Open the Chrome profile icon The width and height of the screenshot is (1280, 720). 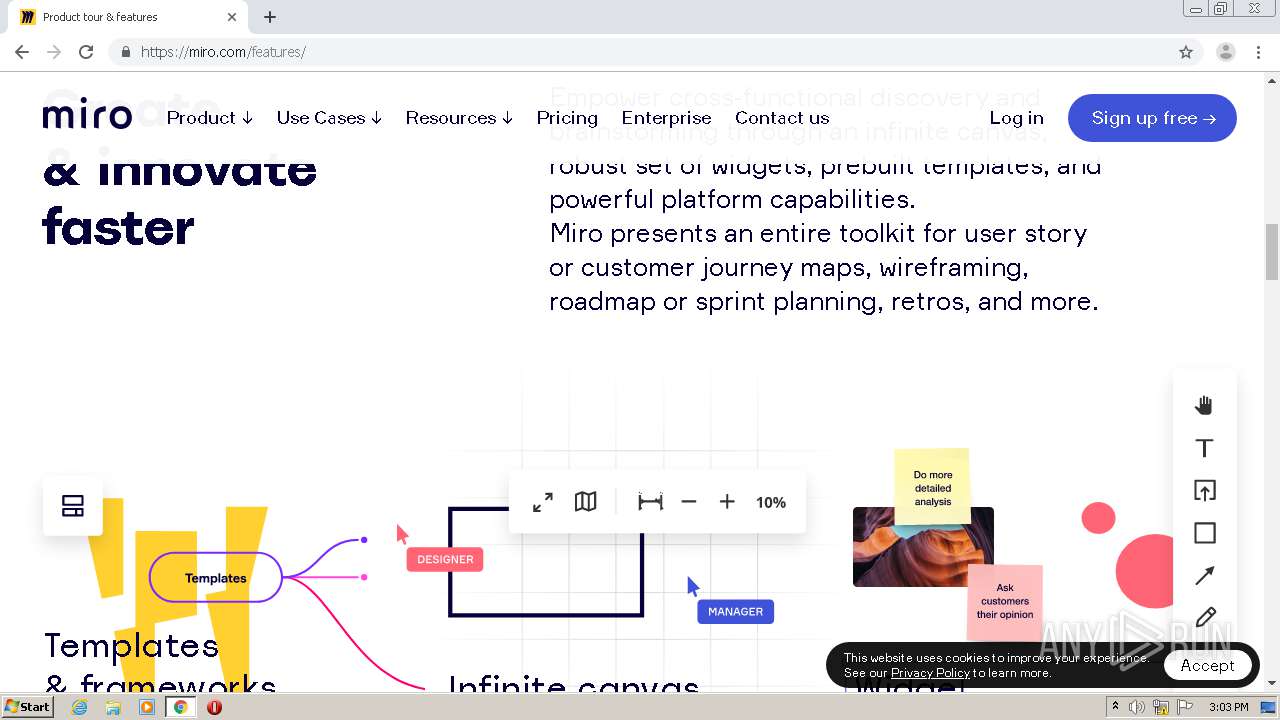(1225, 52)
